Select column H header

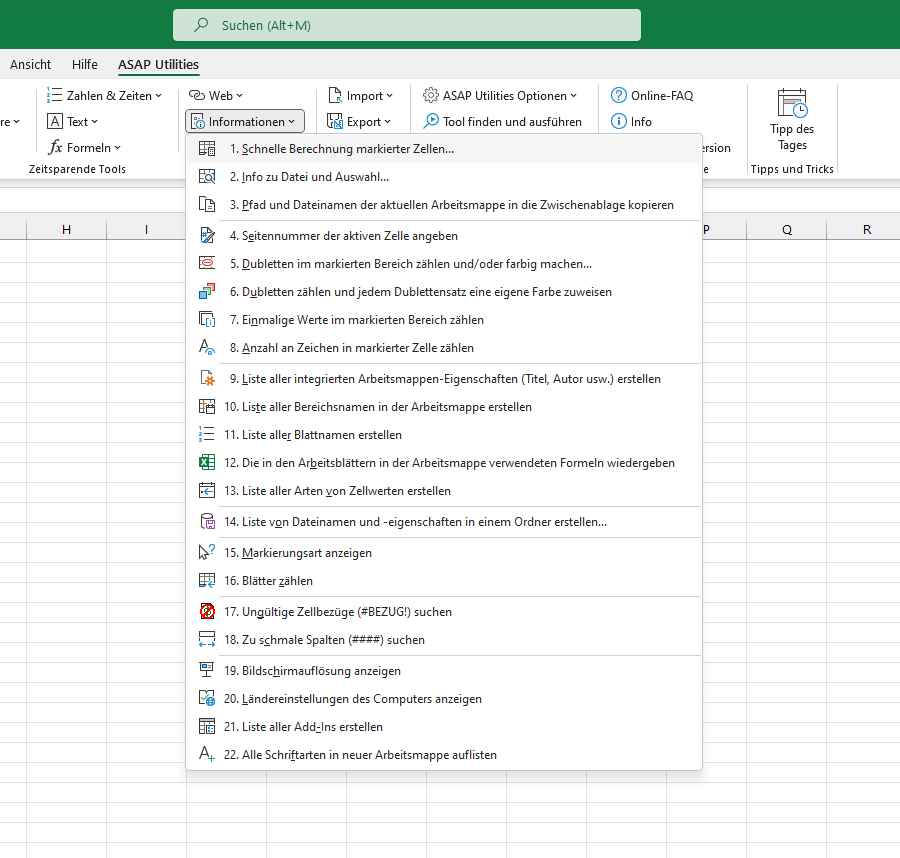point(67,230)
